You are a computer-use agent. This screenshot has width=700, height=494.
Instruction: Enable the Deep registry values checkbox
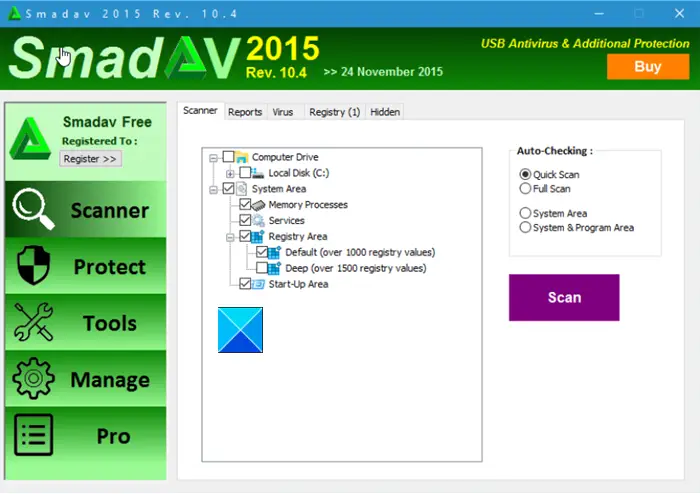coord(262,268)
